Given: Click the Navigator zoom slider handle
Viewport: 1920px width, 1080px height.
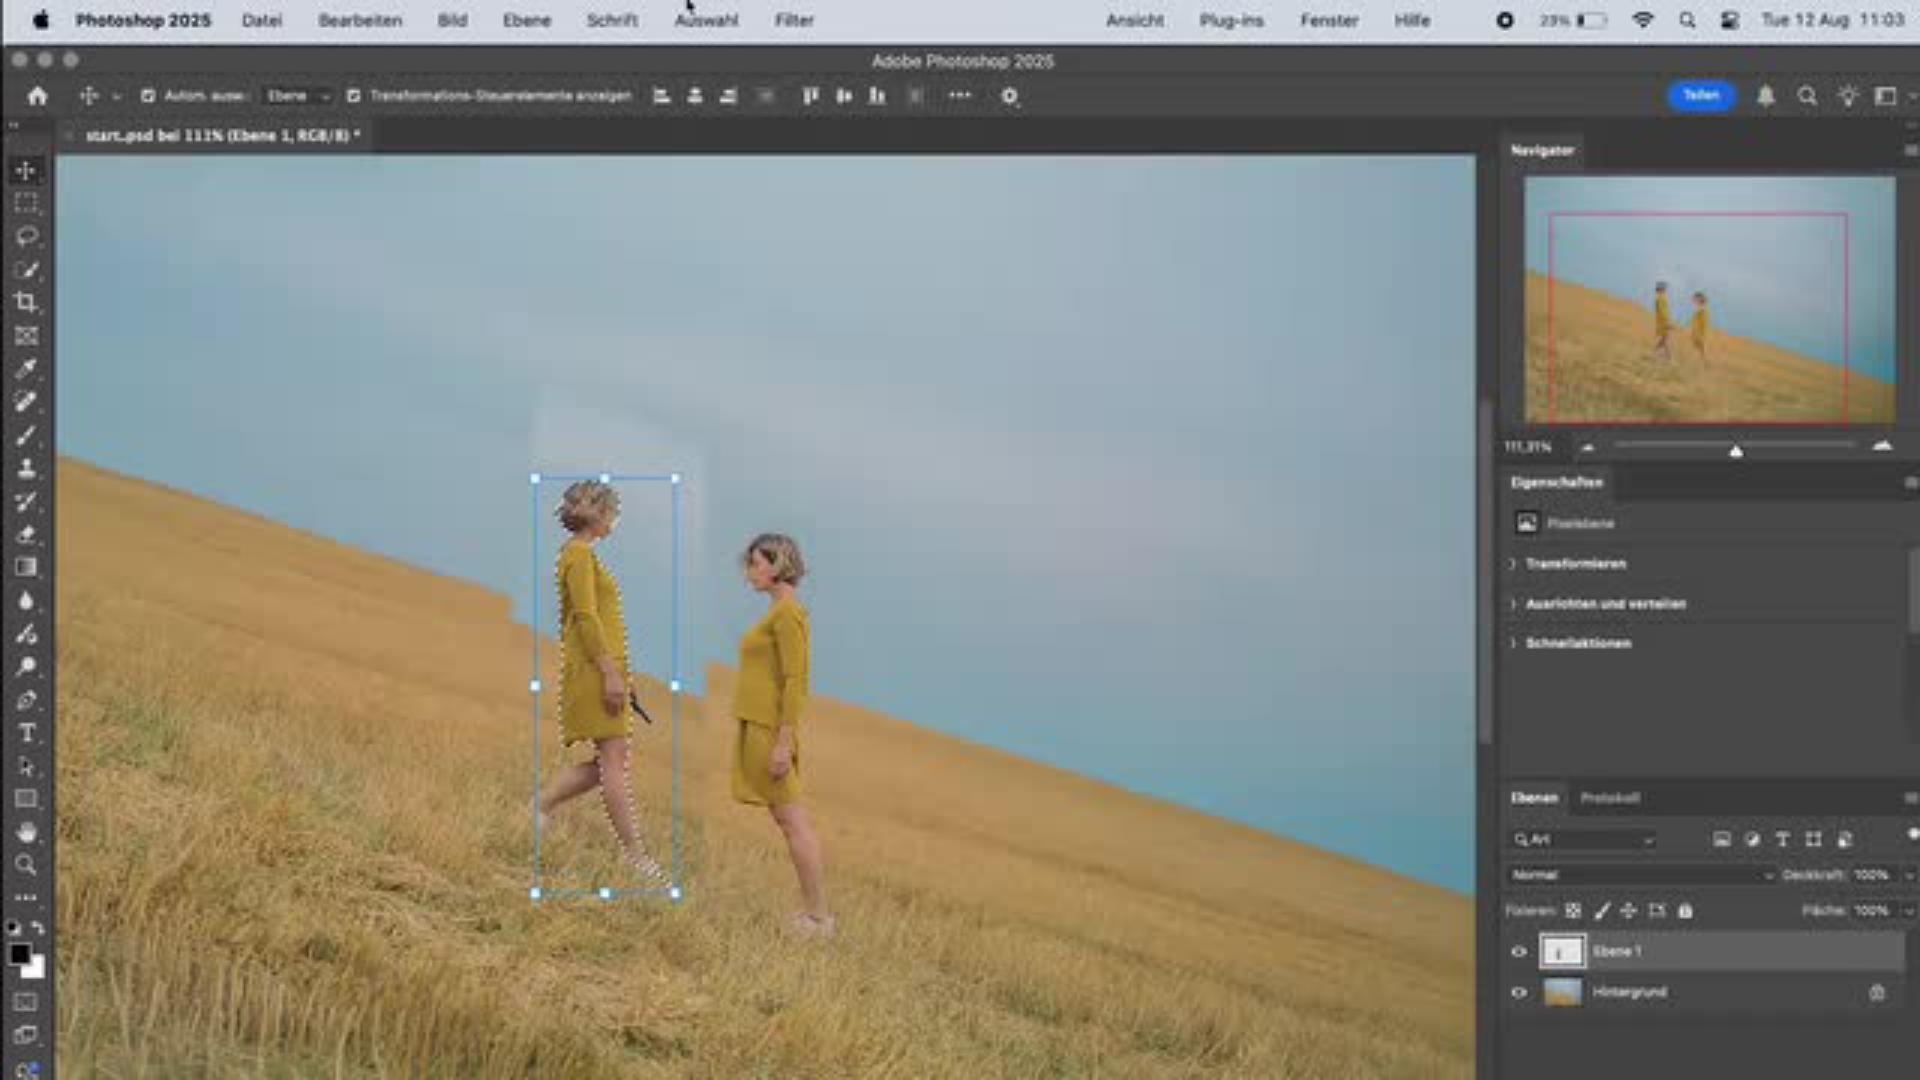Looking at the screenshot, I should tap(1736, 451).
